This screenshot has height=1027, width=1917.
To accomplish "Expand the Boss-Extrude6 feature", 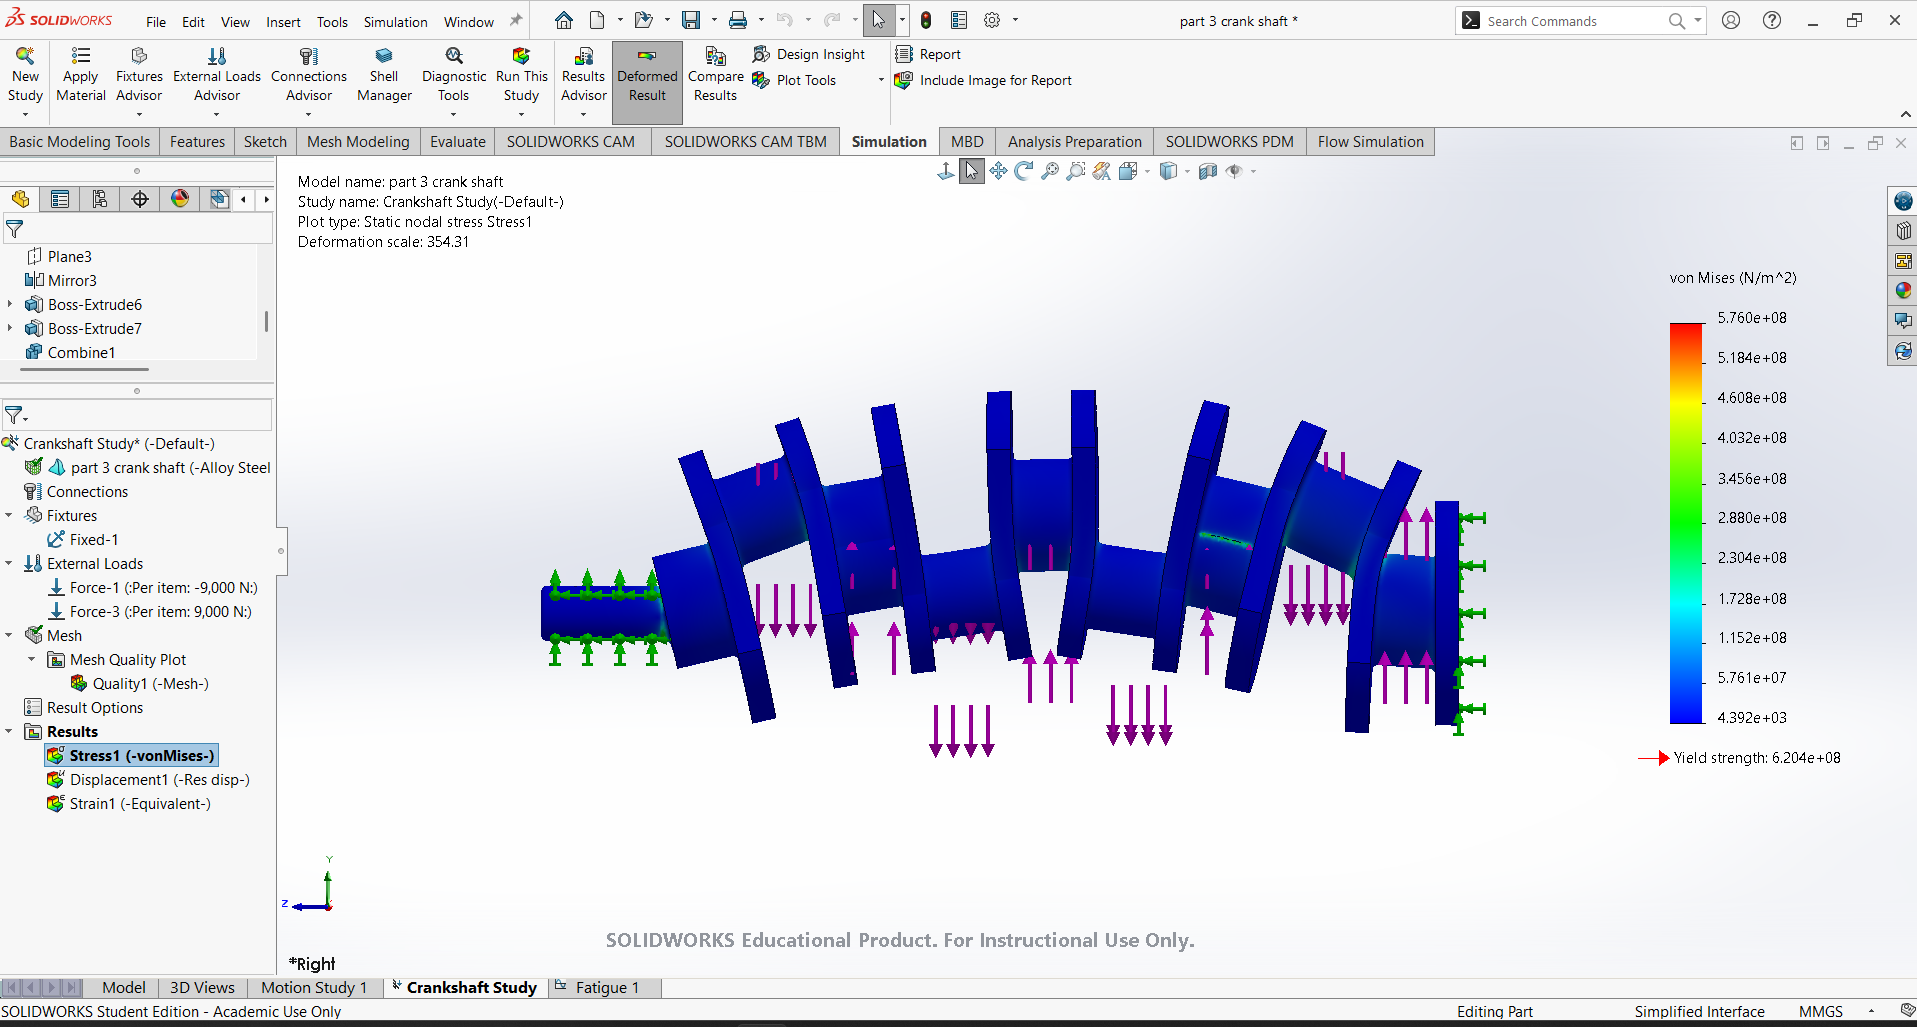I will click(x=9, y=304).
